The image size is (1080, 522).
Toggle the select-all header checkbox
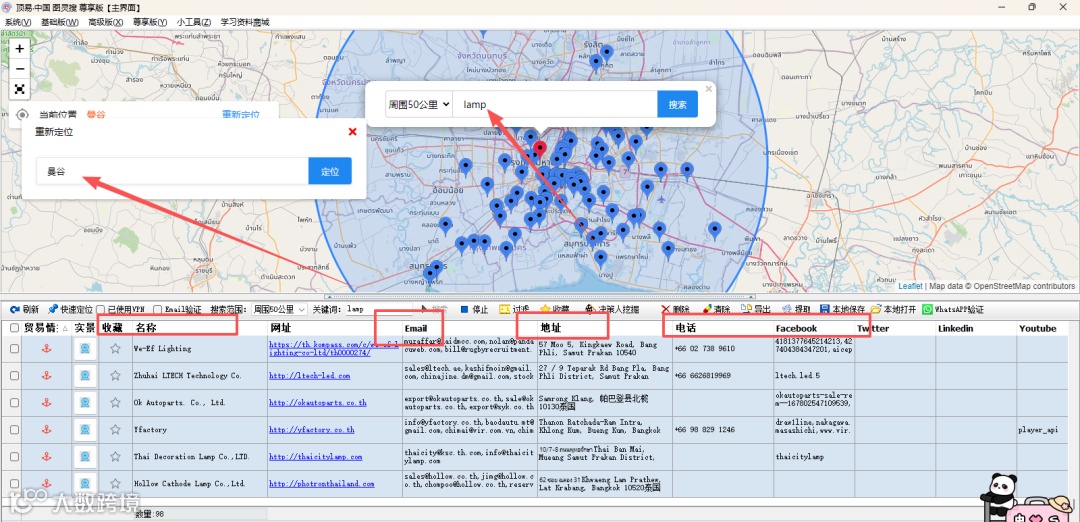(14, 328)
